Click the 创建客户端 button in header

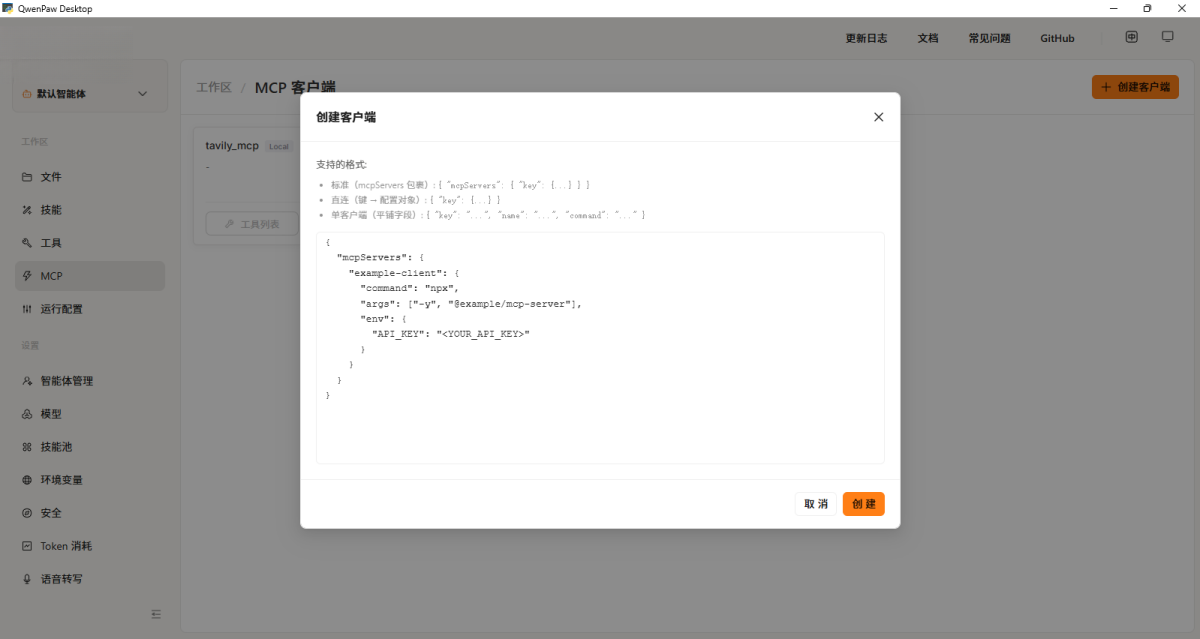tap(1135, 87)
